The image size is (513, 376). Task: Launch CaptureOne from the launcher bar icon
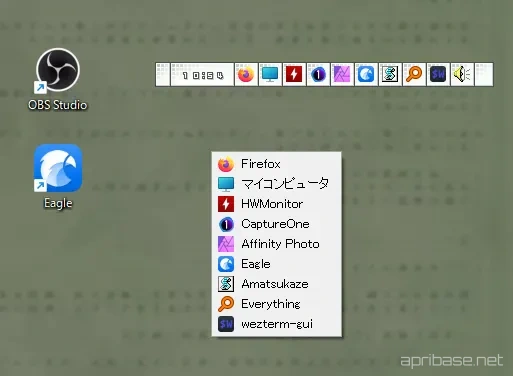pyautogui.click(x=318, y=74)
